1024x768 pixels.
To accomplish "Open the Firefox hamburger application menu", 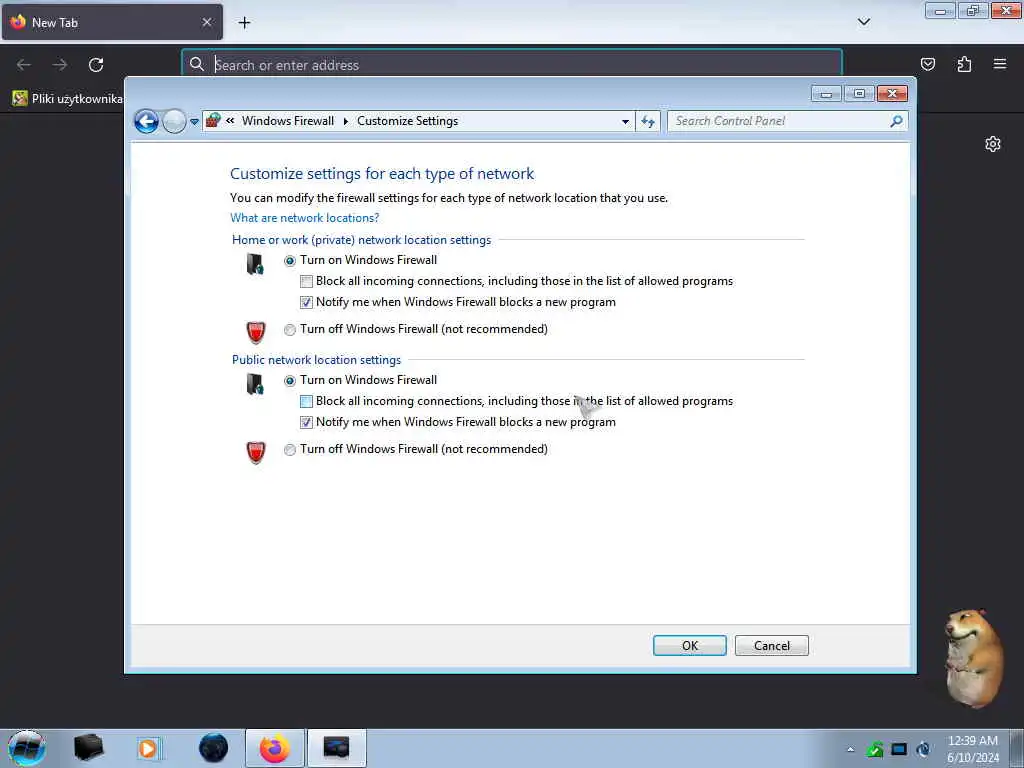I will (1000, 64).
